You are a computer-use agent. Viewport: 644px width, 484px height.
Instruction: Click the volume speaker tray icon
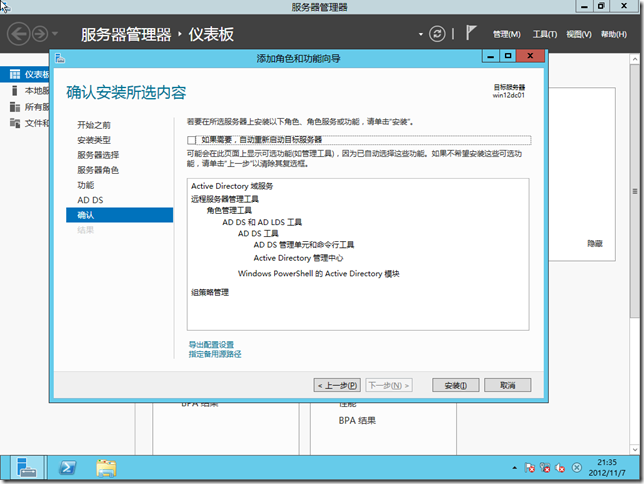click(560, 468)
